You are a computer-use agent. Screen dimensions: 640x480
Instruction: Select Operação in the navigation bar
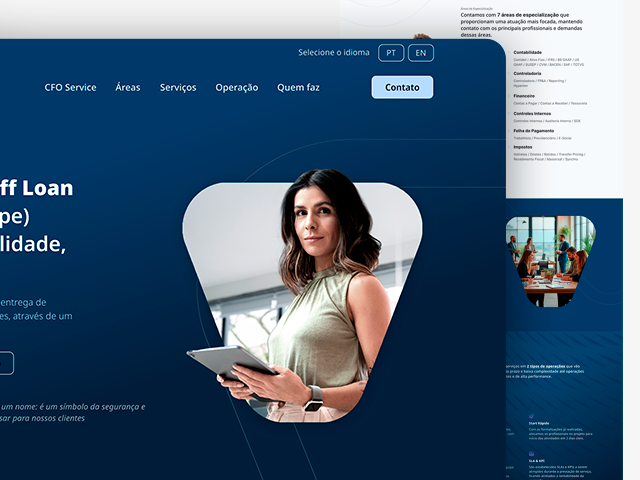[x=236, y=88]
